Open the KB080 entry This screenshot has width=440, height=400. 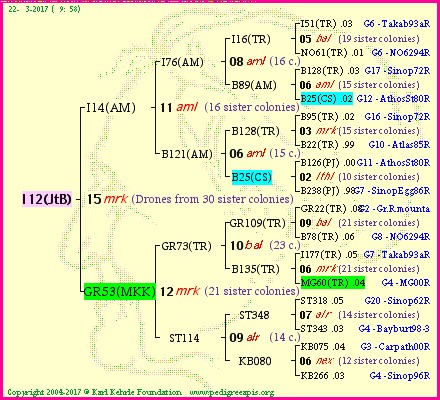[255, 361]
